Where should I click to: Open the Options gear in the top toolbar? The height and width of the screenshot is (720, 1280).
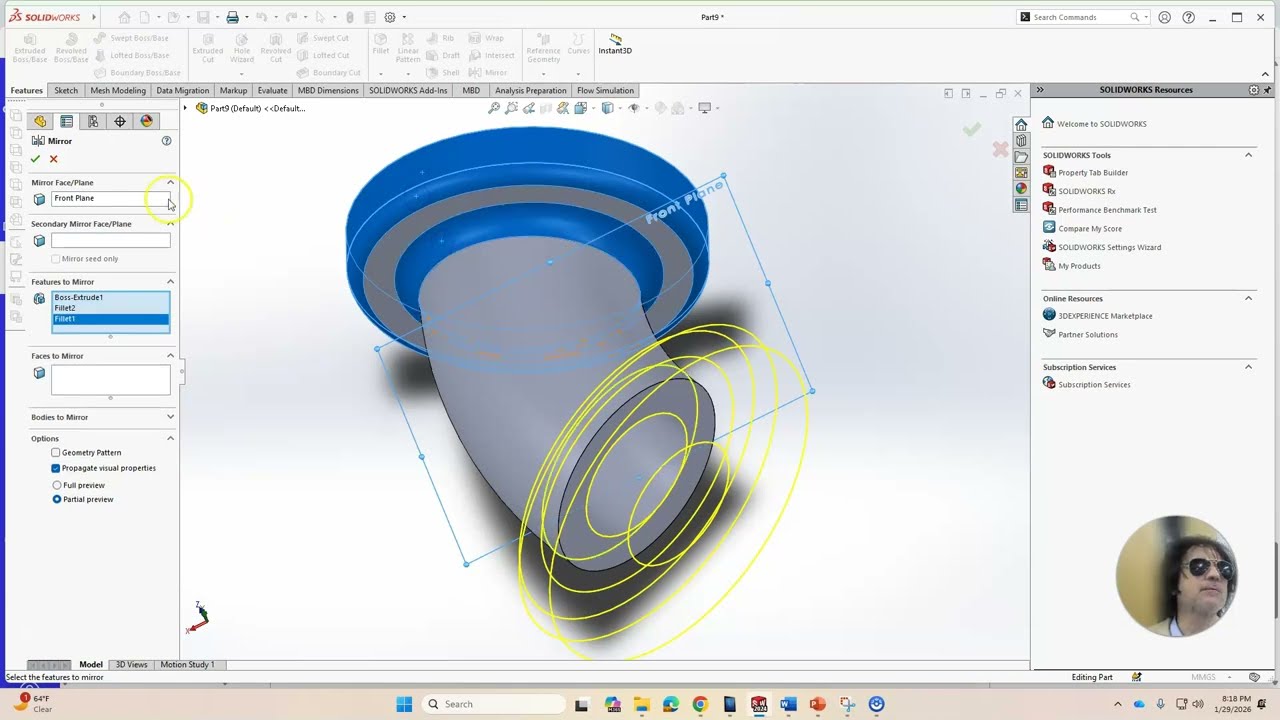click(390, 17)
